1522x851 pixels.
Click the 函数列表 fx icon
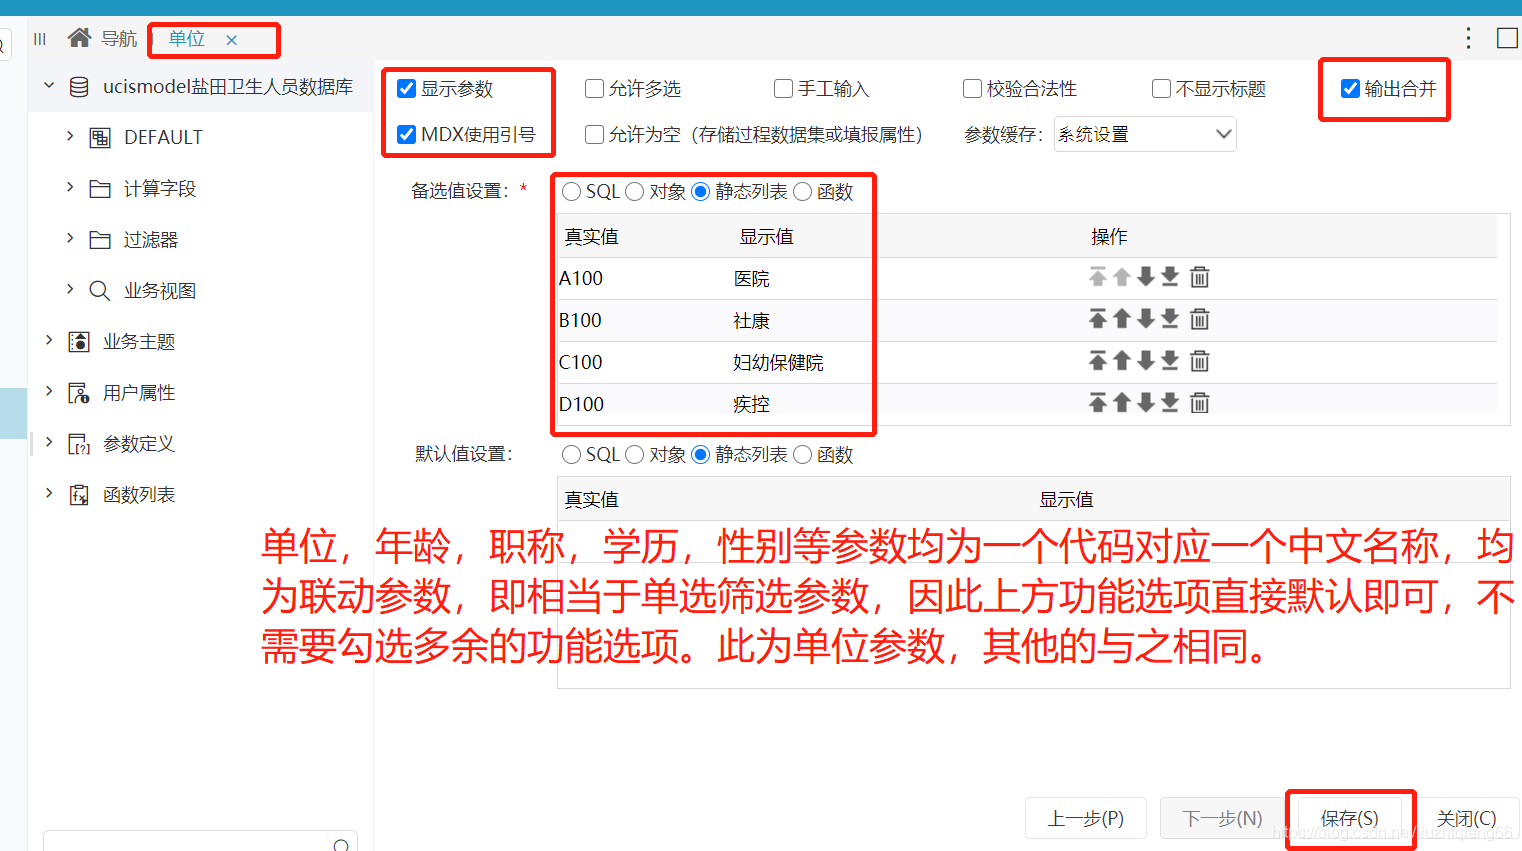pos(79,495)
